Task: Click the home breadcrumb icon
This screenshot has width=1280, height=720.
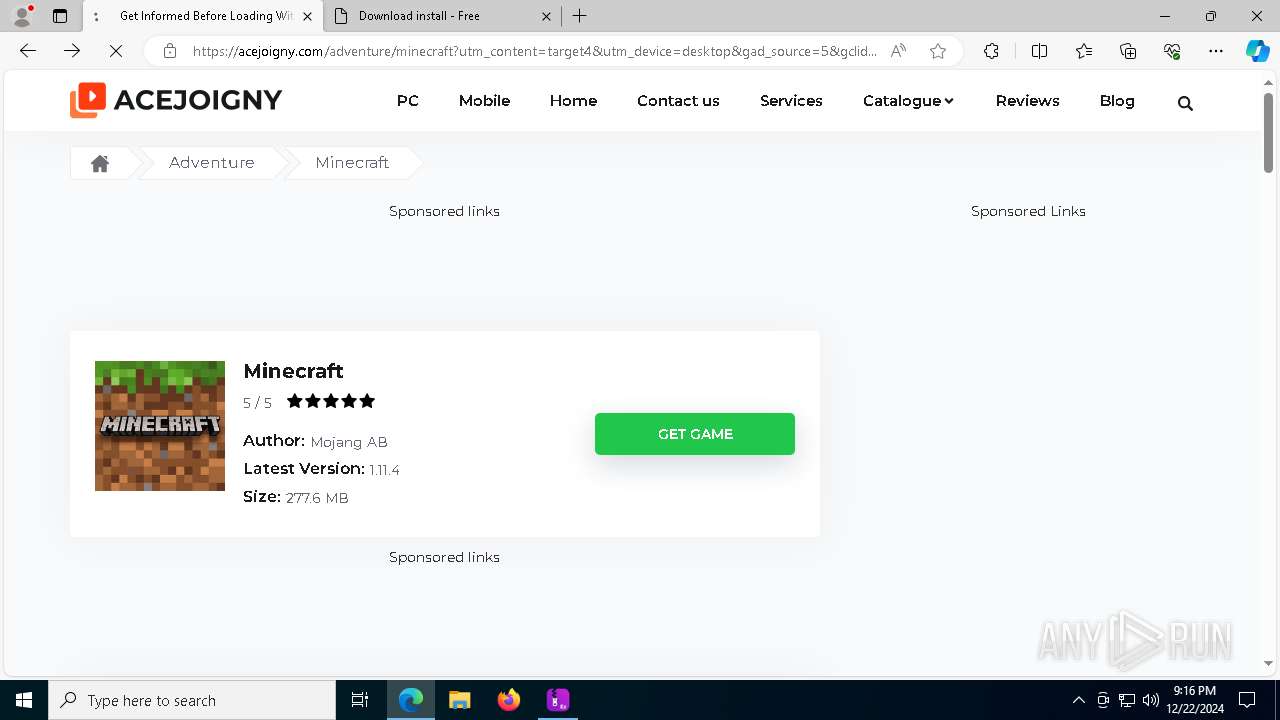Action: [100, 163]
